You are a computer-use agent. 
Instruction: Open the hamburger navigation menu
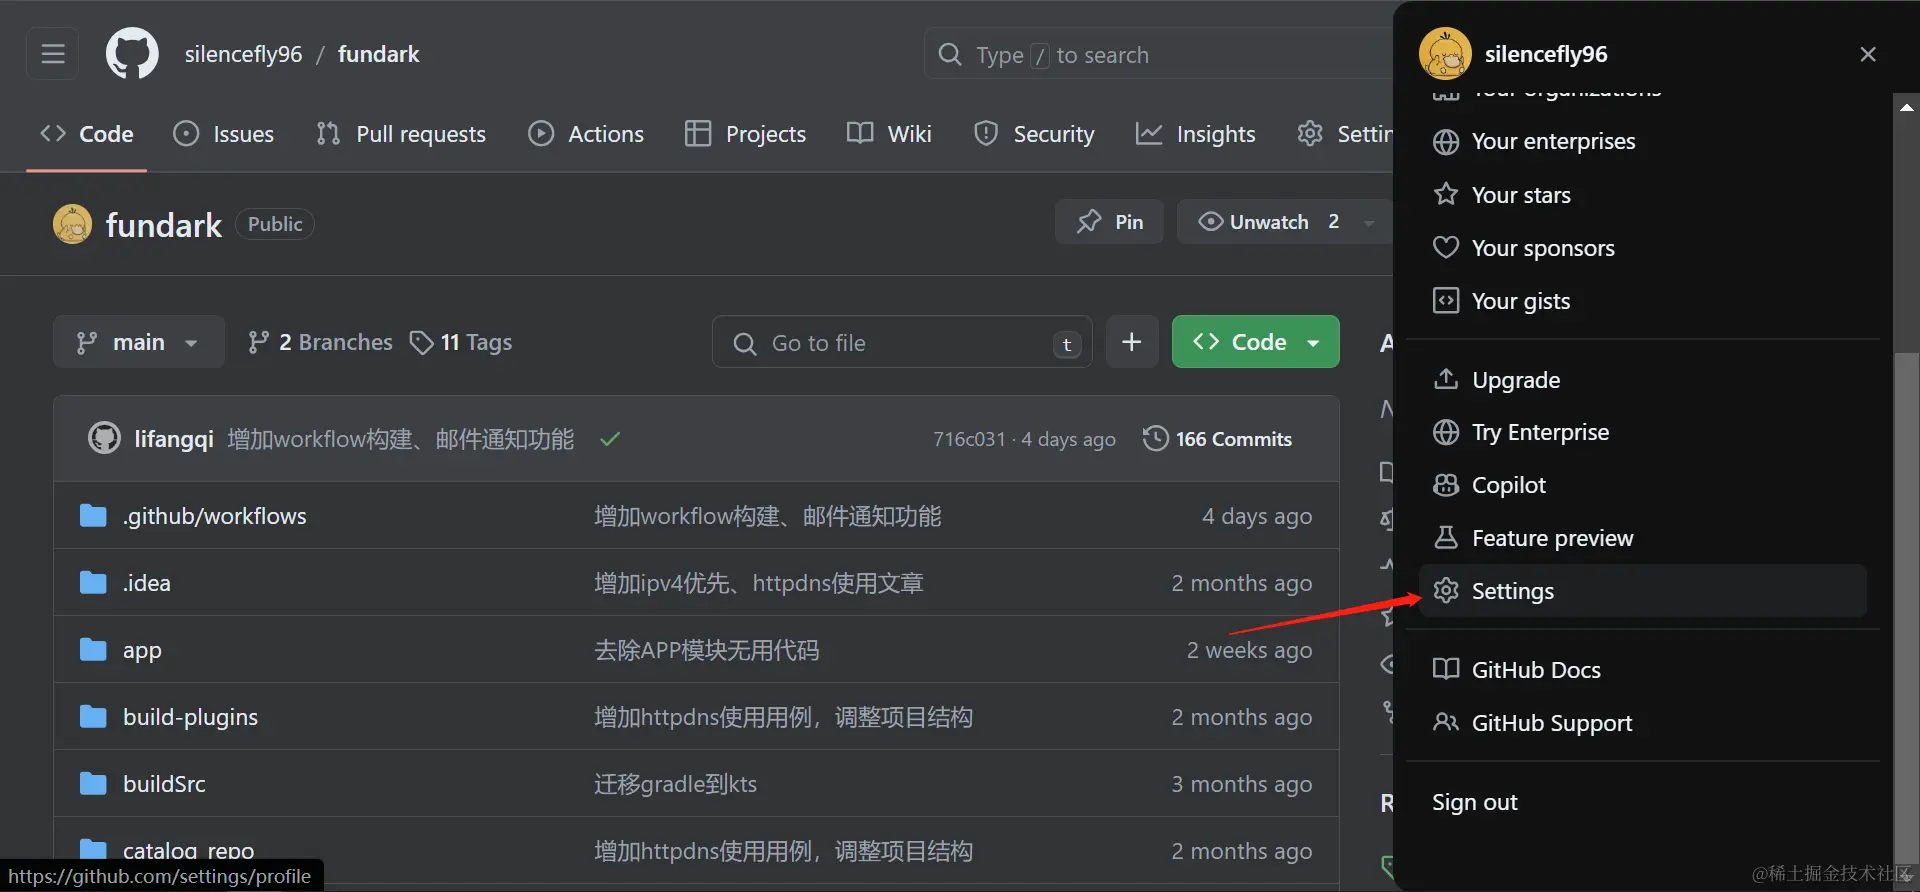click(53, 54)
